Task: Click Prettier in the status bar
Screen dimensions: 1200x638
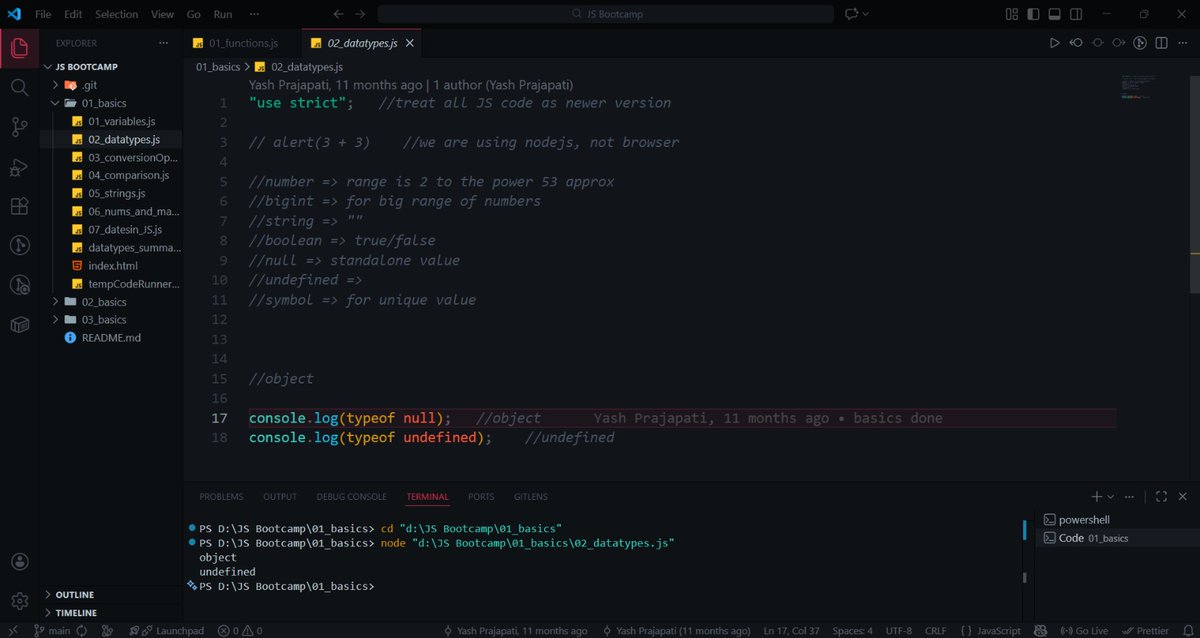Action: [1145, 631]
